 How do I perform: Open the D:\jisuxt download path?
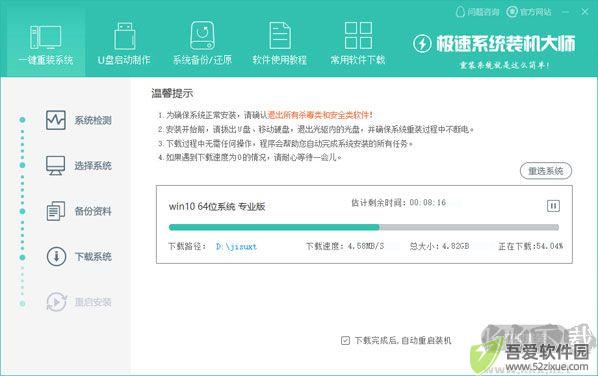[236, 246]
